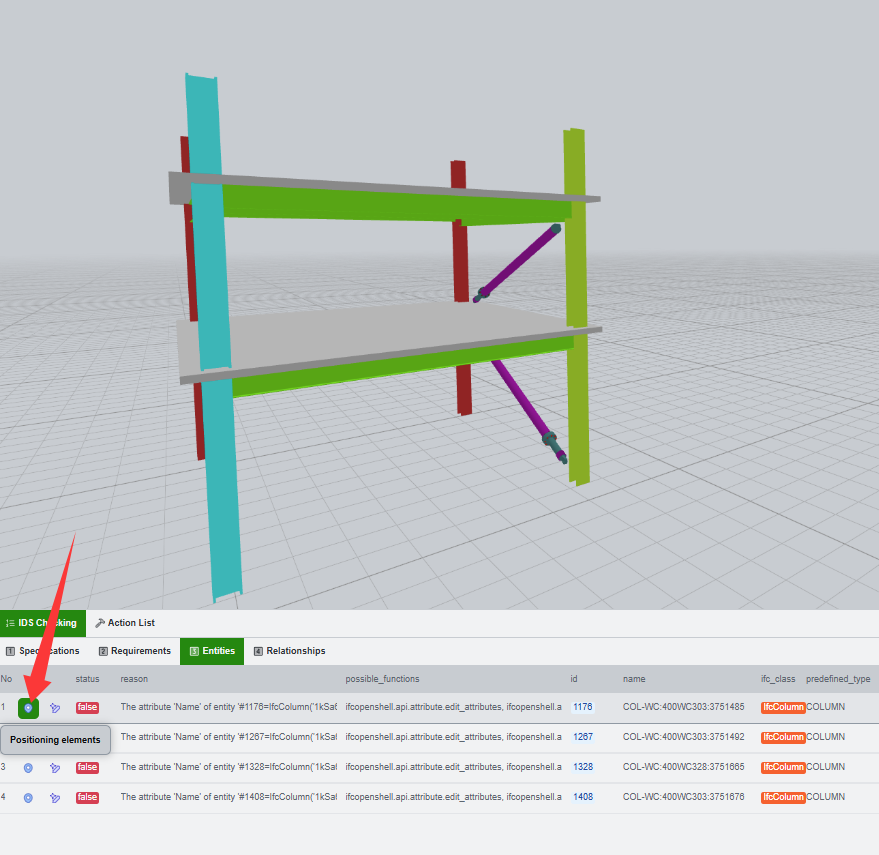Screen dimensions: 879x855
Task: Click the 'id' column header
Action: click(574, 679)
